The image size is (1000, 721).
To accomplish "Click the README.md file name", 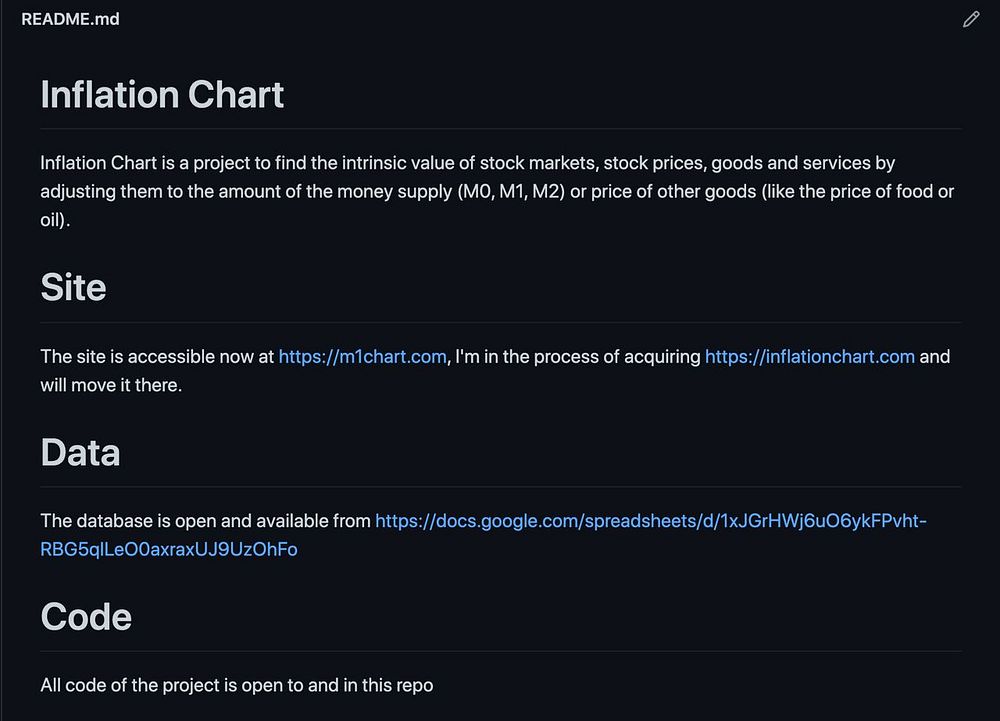I will click(x=70, y=19).
